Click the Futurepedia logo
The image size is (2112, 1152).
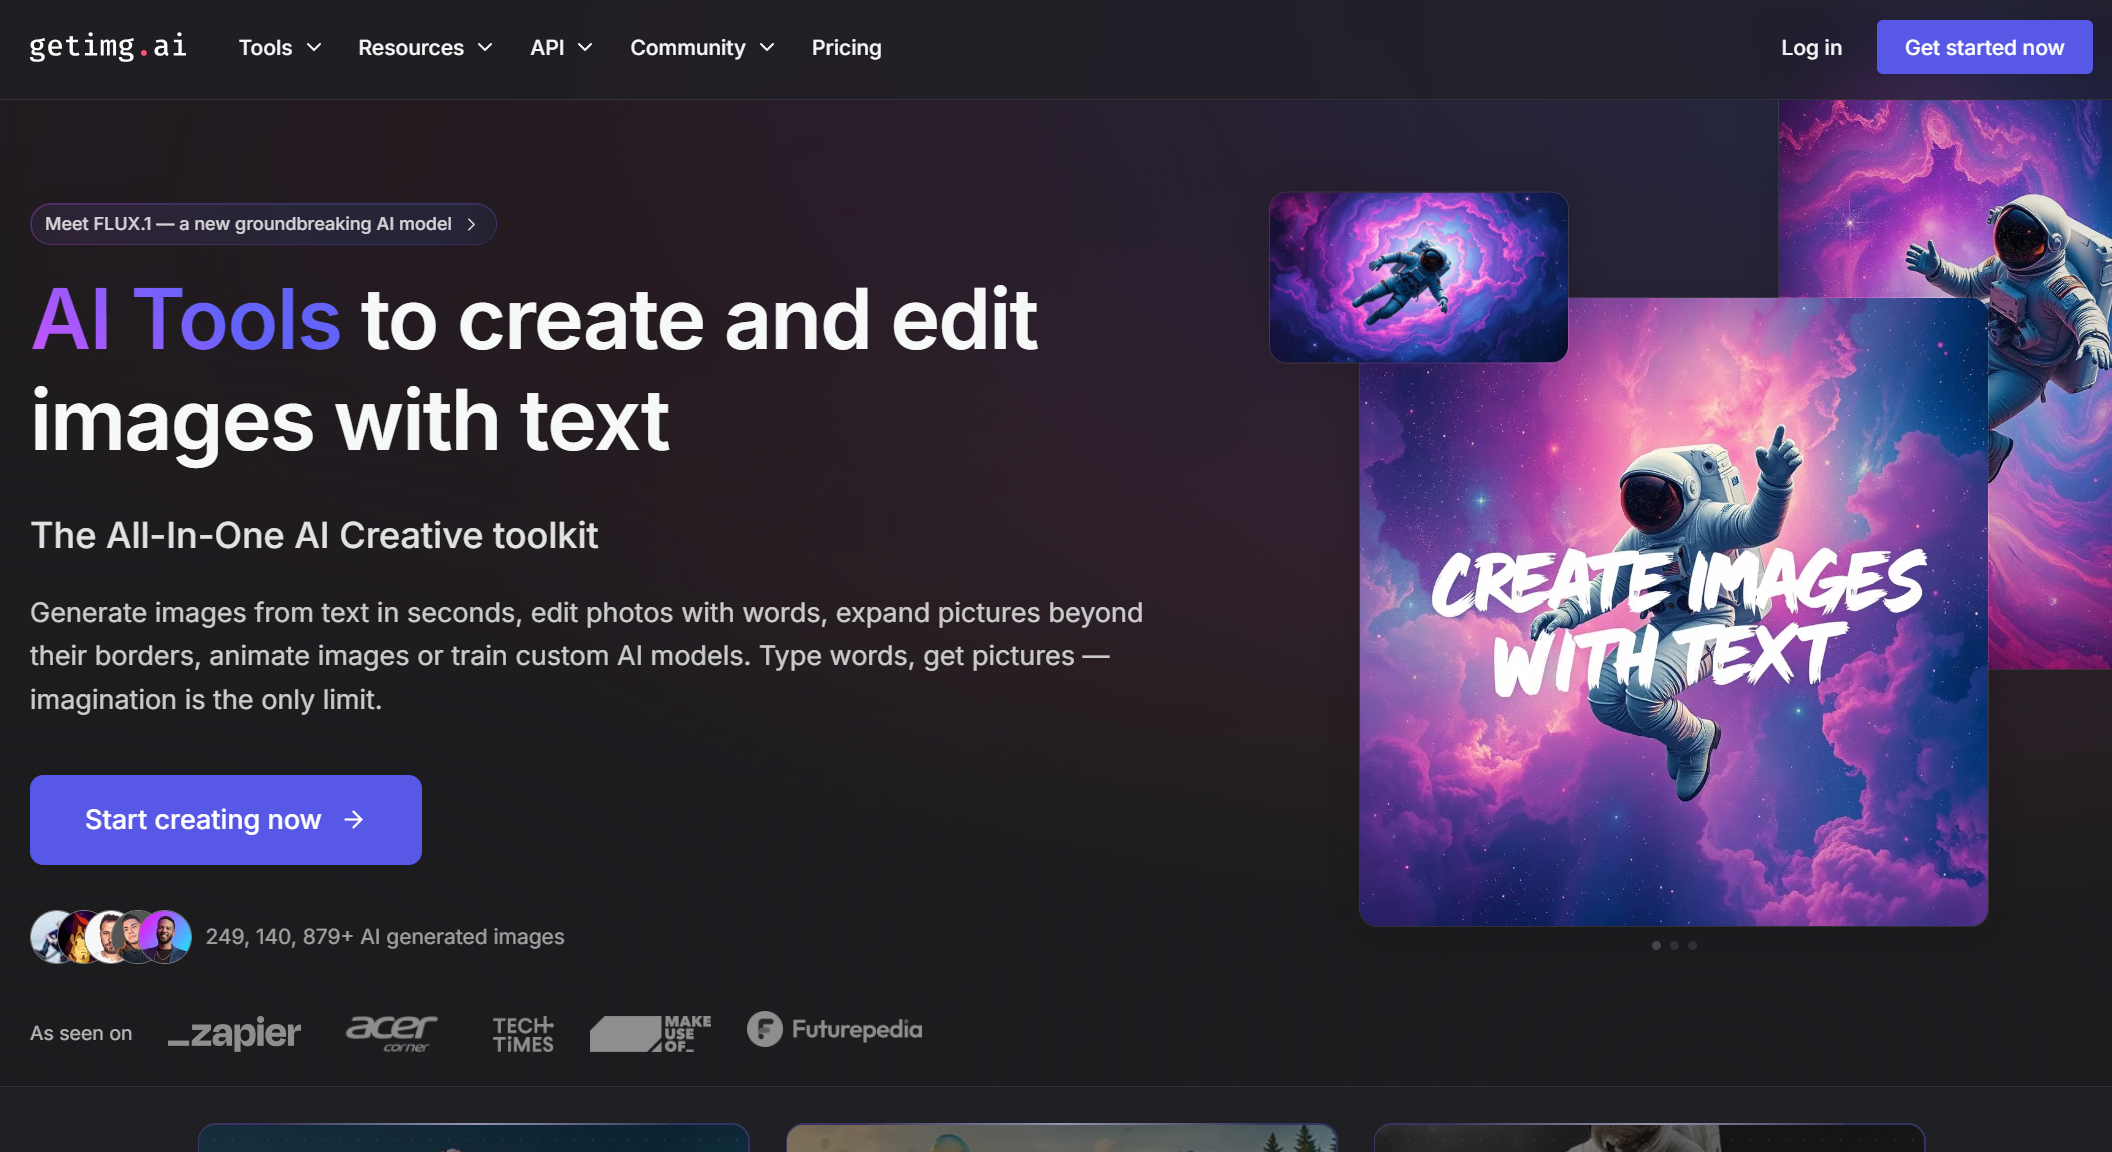pos(835,1029)
